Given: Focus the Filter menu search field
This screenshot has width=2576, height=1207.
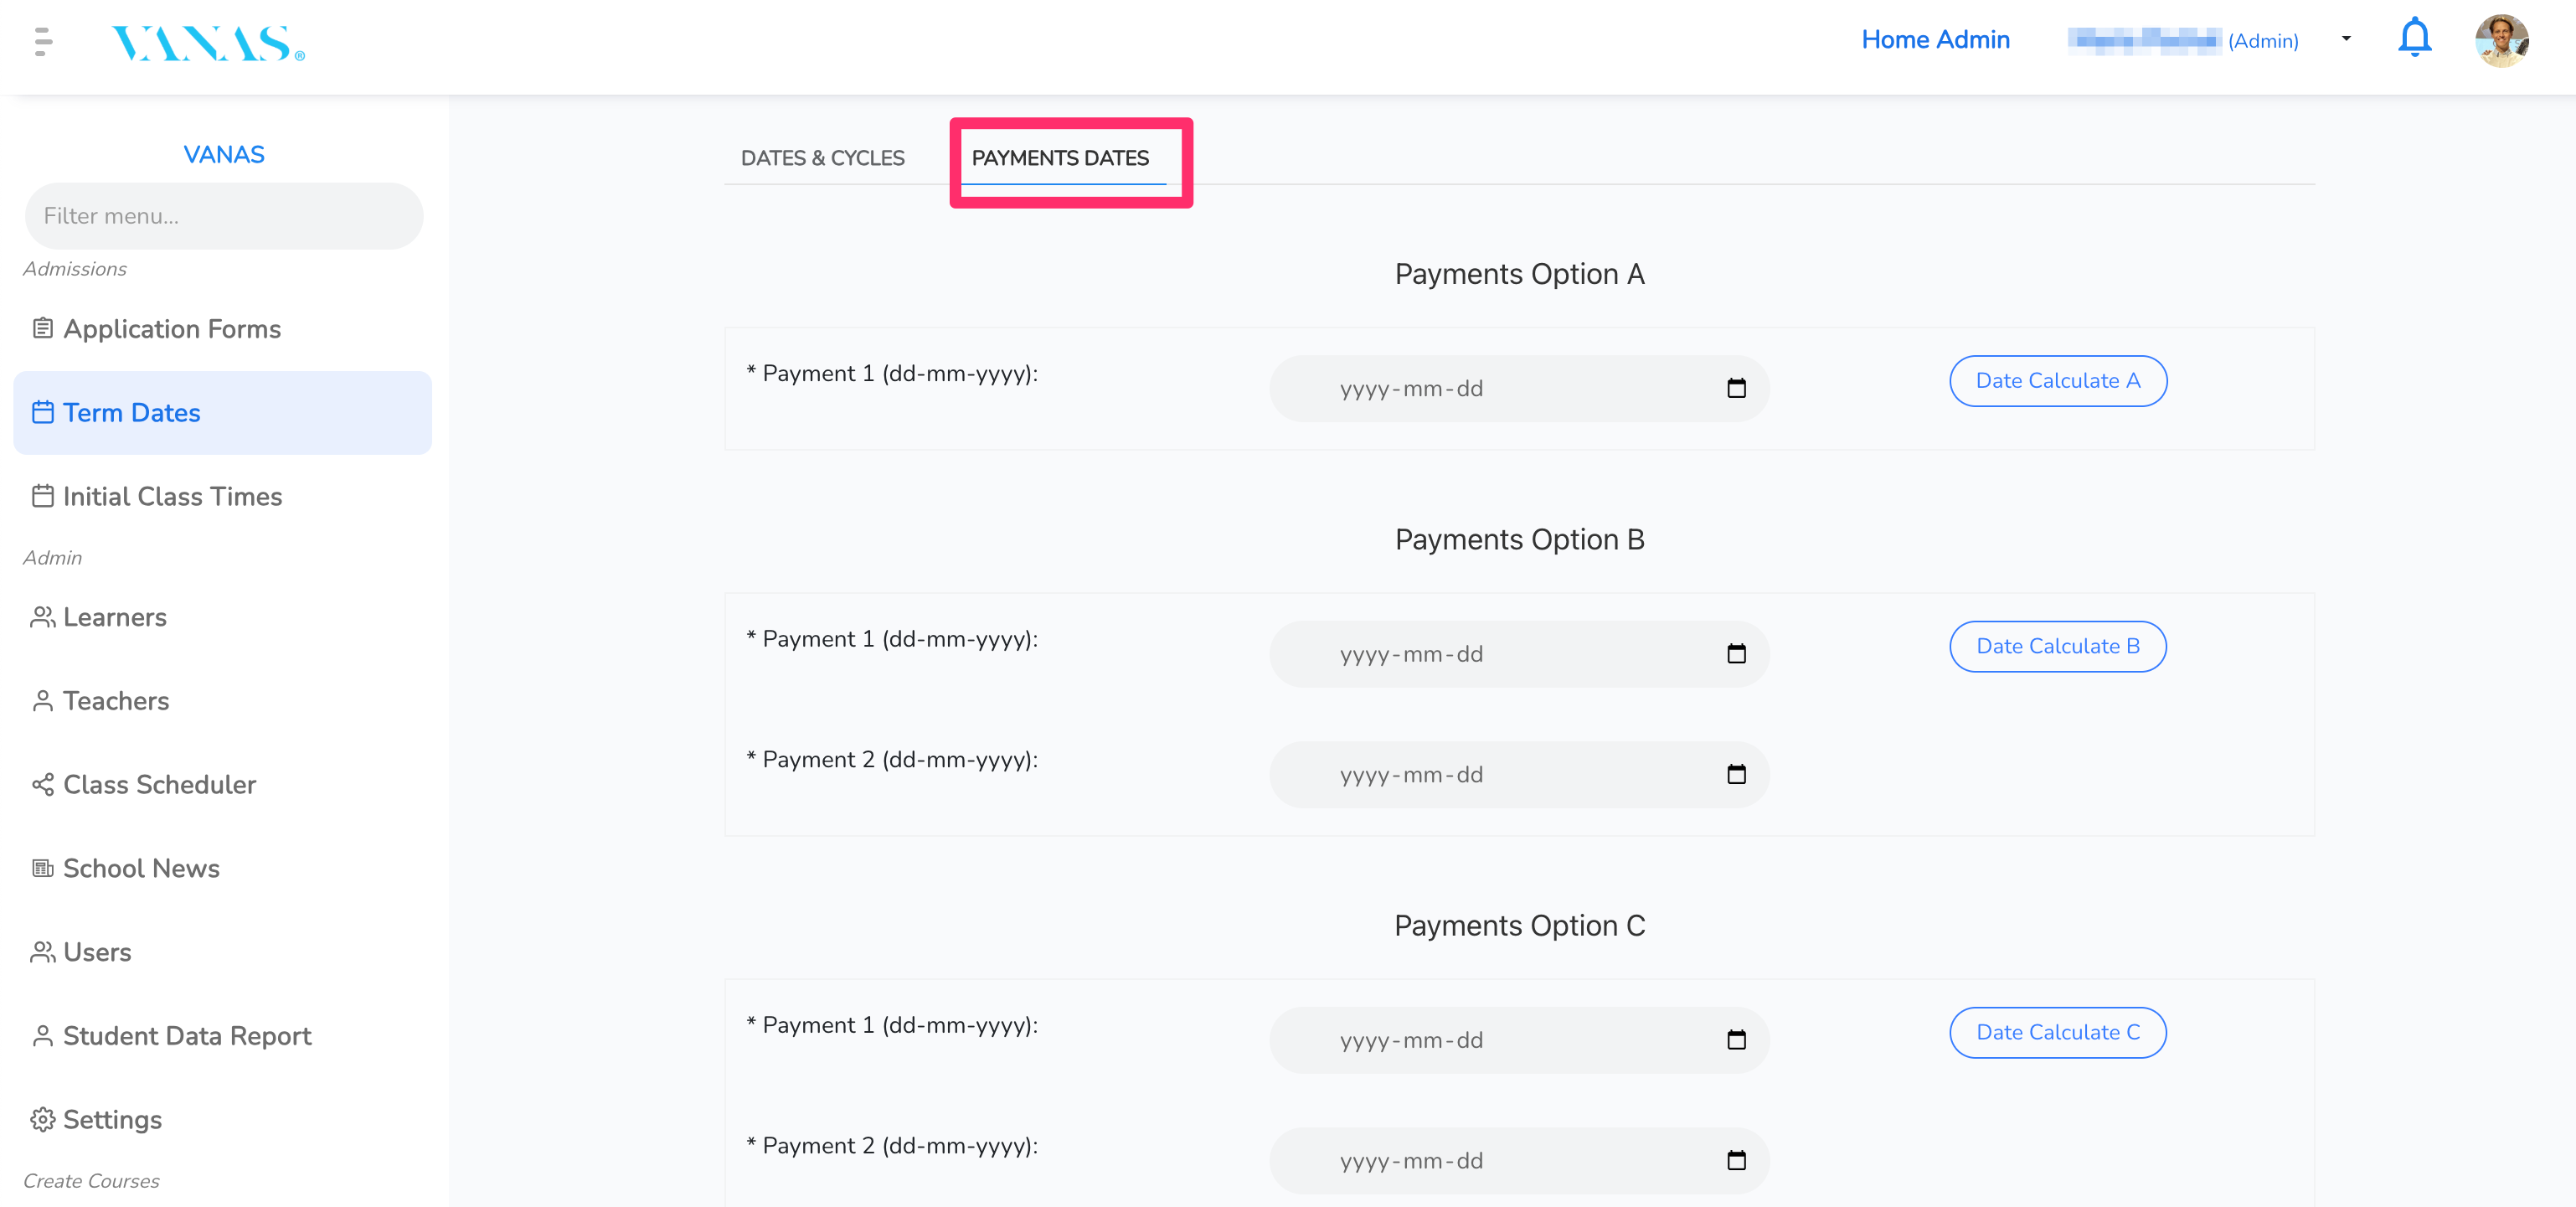Looking at the screenshot, I should click(x=224, y=216).
